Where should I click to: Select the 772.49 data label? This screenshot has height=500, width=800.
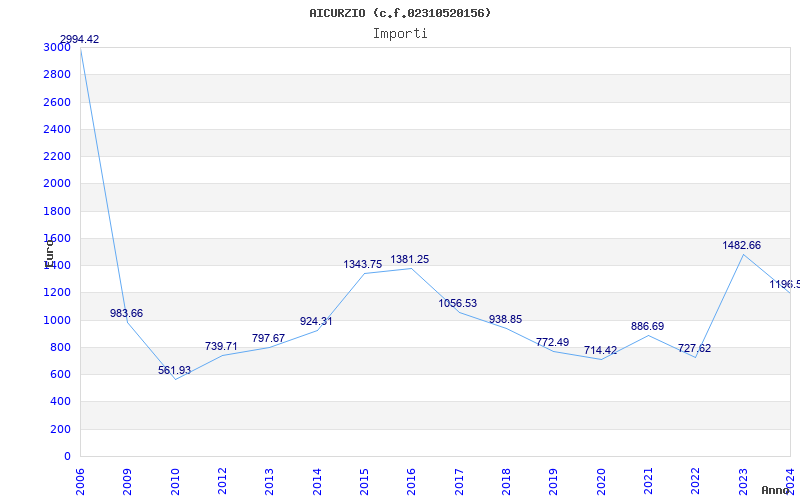[x=553, y=342]
